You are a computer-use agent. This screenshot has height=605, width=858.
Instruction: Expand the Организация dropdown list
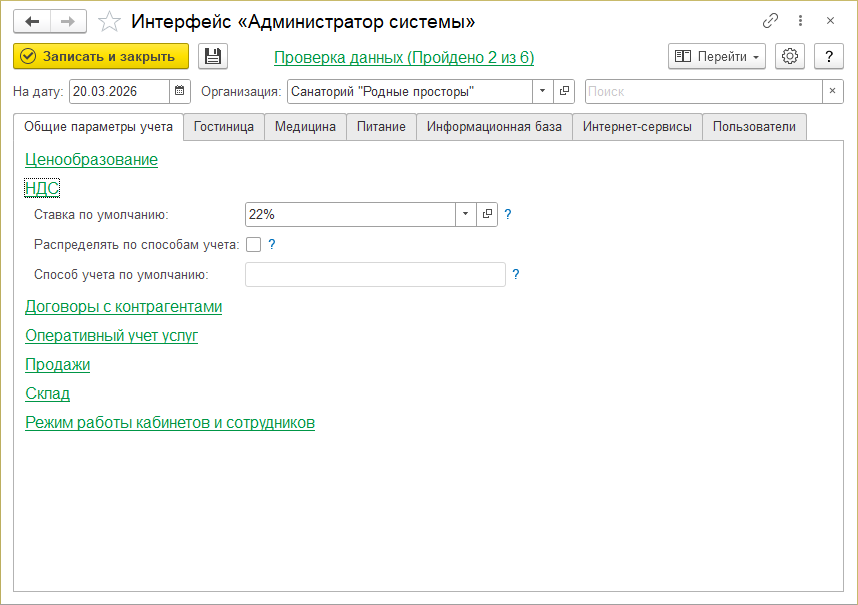[542, 92]
